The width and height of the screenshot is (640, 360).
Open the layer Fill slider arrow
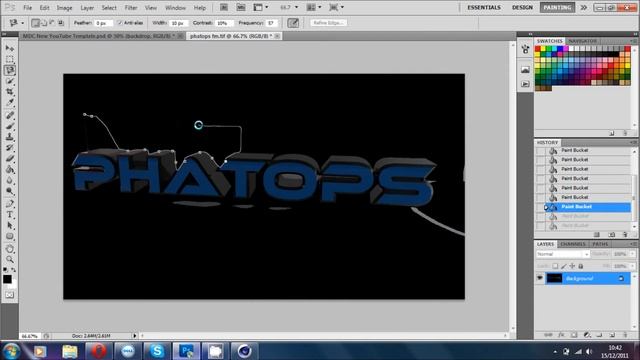coord(632,266)
